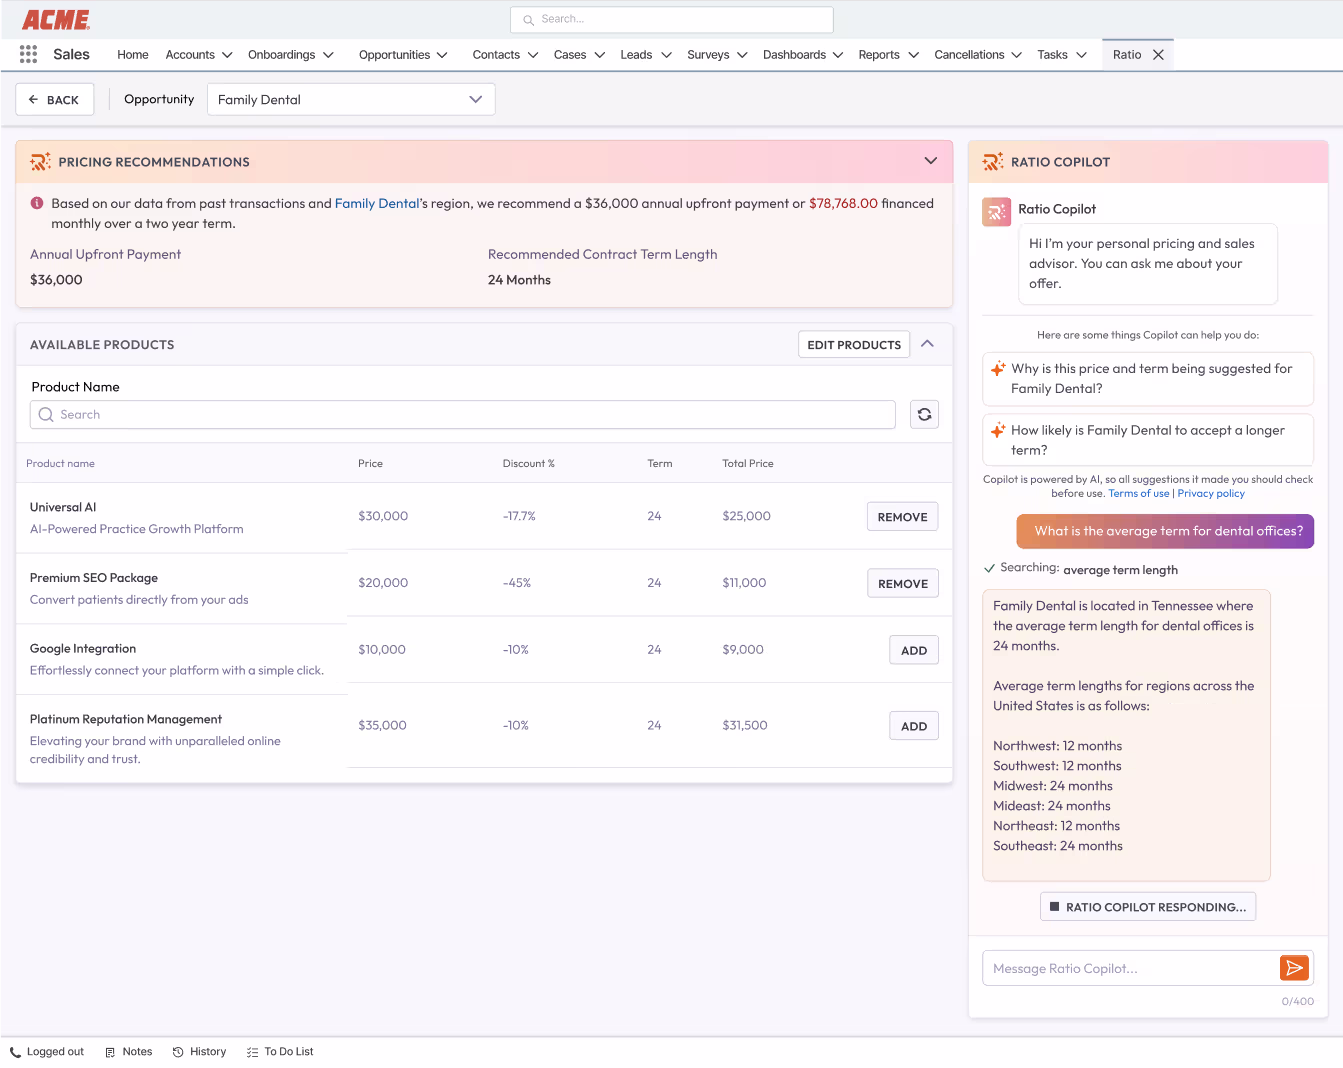Click the Ratio Copilot header sparkle icon
The width and height of the screenshot is (1343, 1068).
tap(993, 162)
